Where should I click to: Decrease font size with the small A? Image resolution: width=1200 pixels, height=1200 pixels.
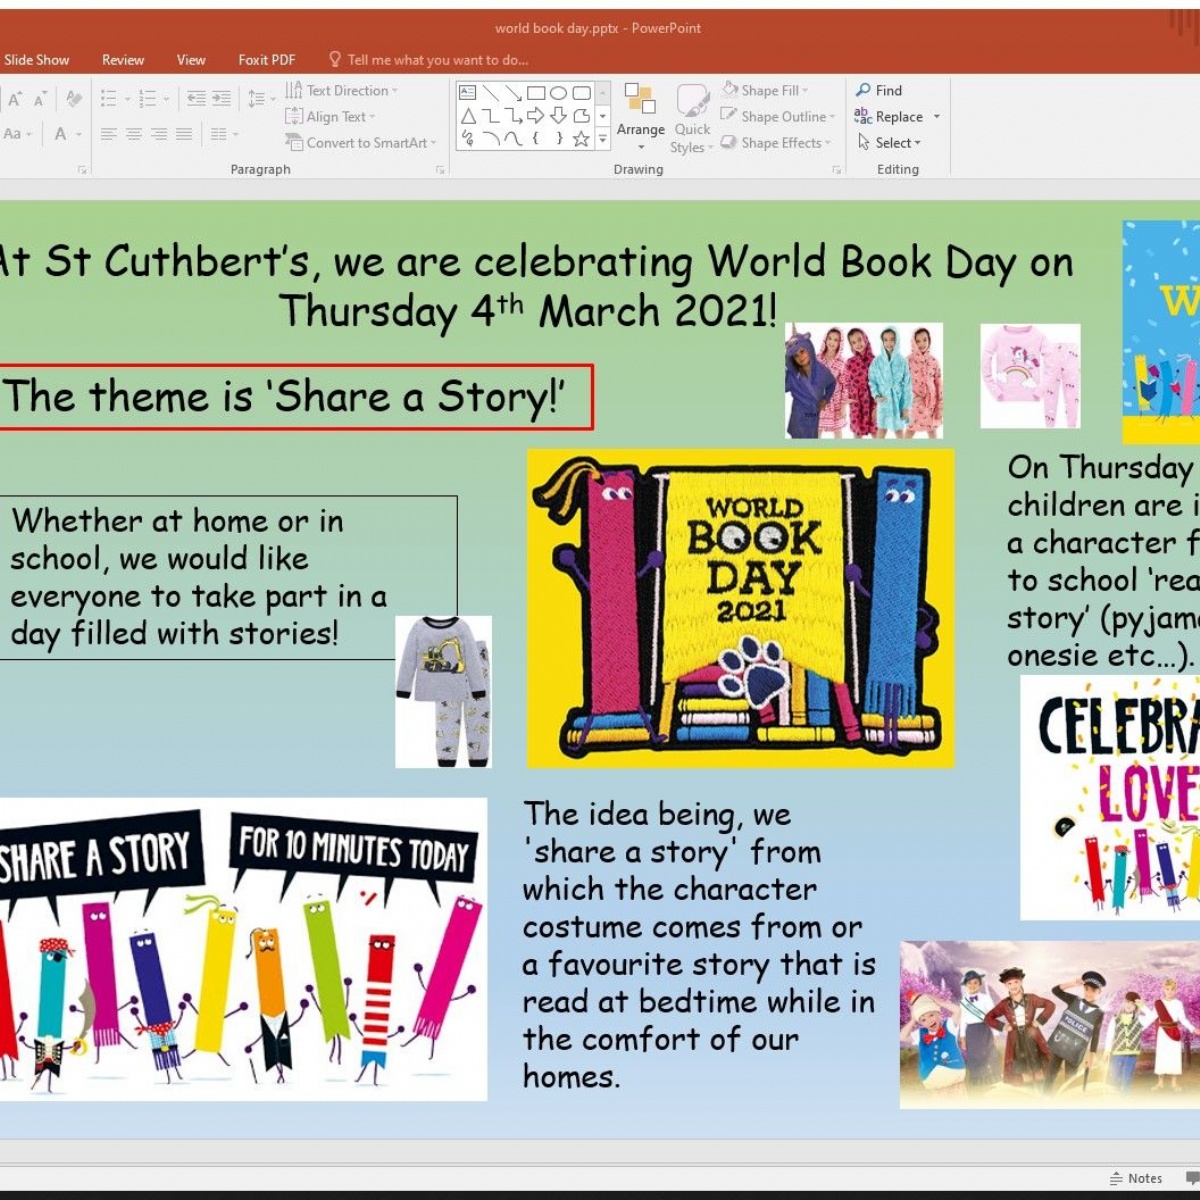(x=40, y=98)
